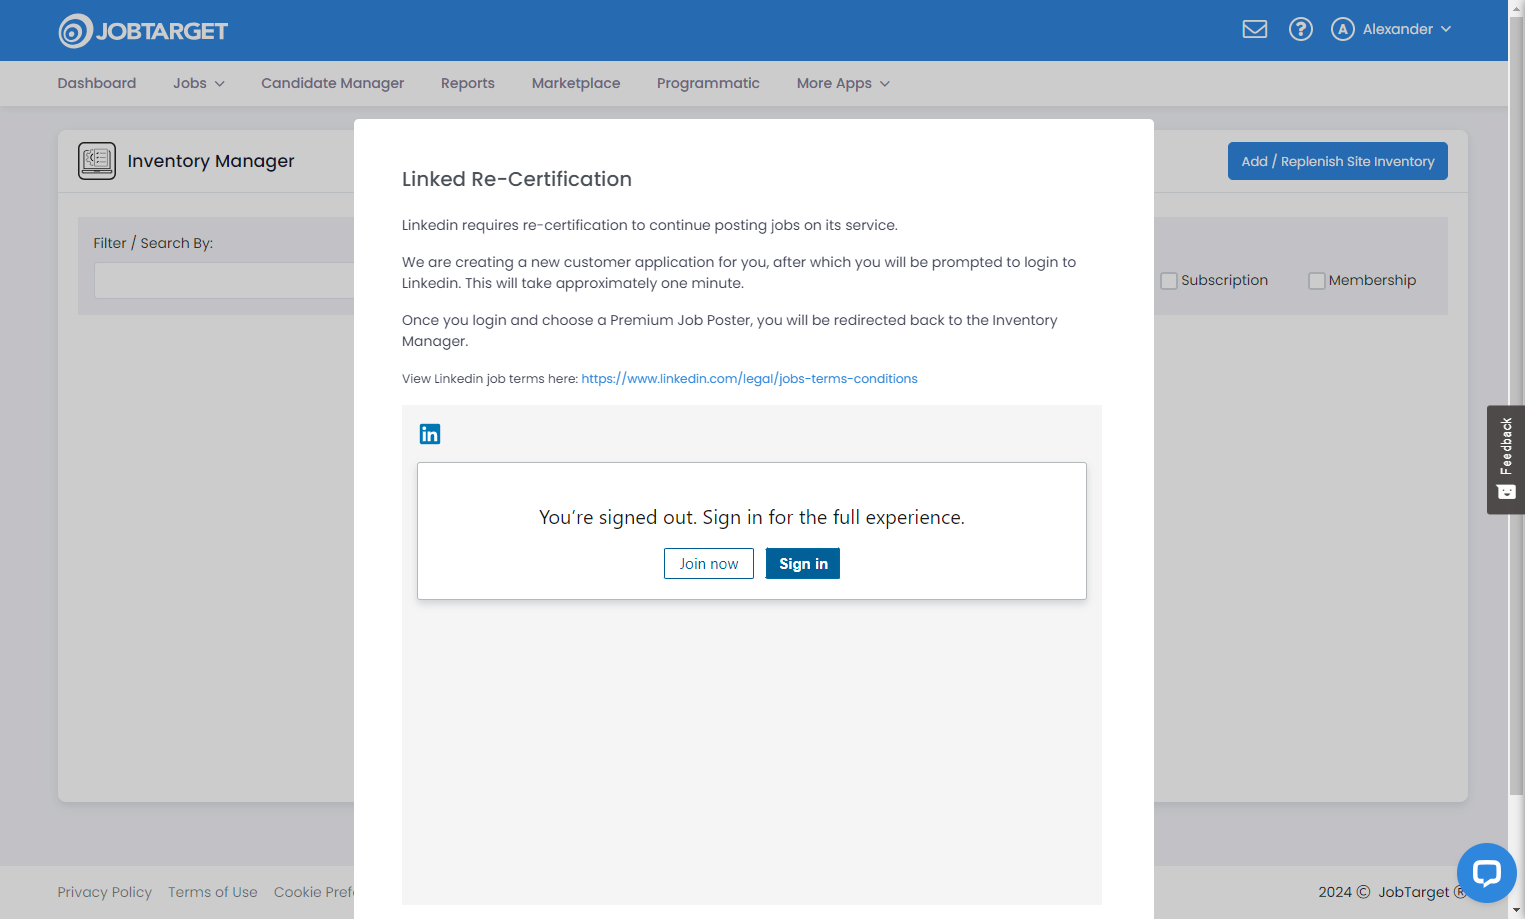The width and height of the screenshot is (1525, 919).
Task: Click the scrollbar down arrow
Action: (1516, 910)
